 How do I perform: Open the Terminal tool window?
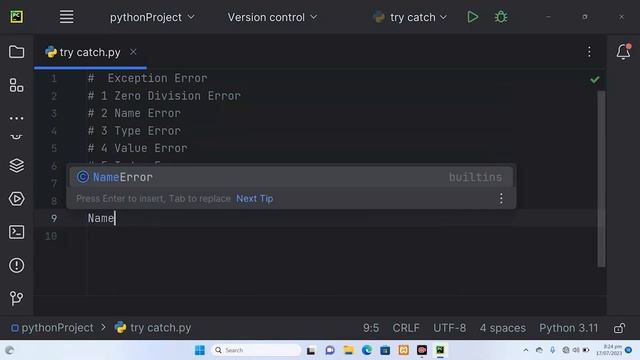[16, 232]
